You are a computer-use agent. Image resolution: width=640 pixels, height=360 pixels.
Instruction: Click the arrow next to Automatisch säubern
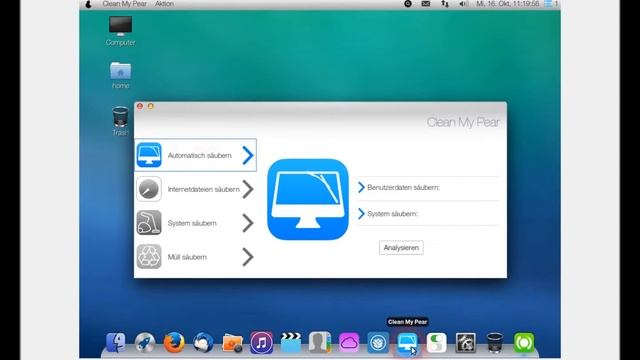pos(248,155)
